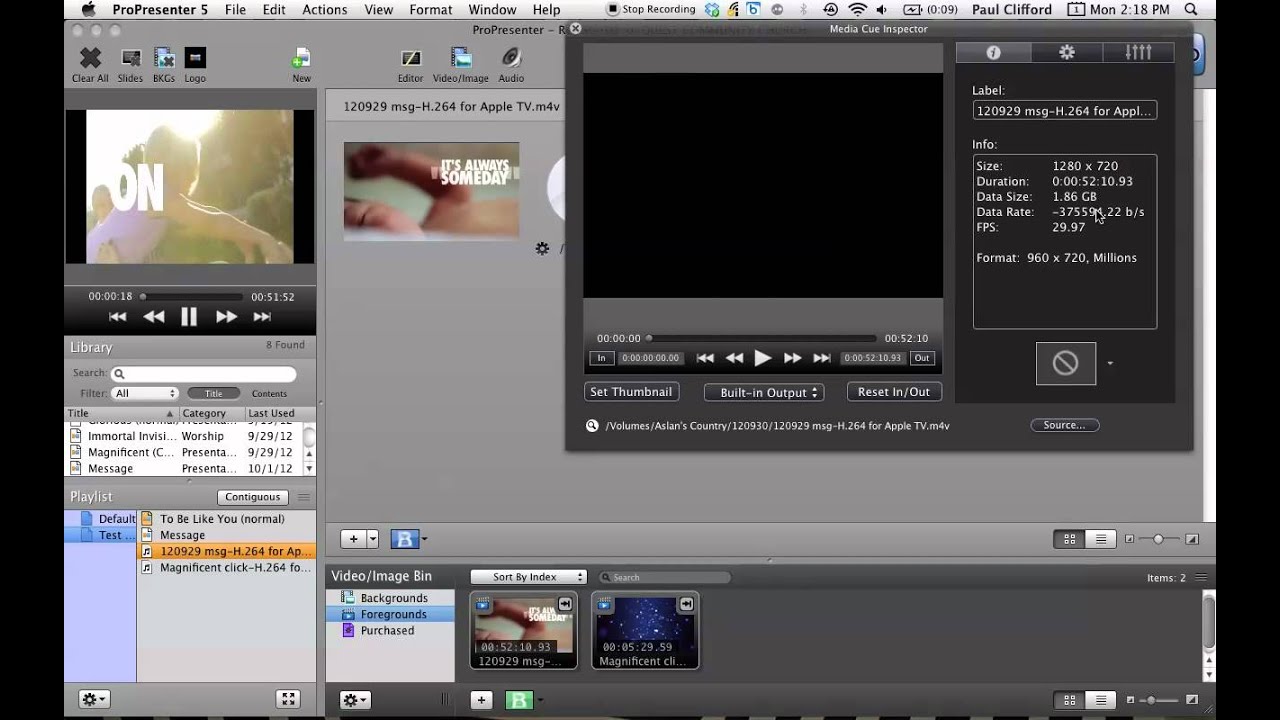Switch slide area to grid view
The width and height of the screenshot is (1280, 720).
pos(1069,539)
